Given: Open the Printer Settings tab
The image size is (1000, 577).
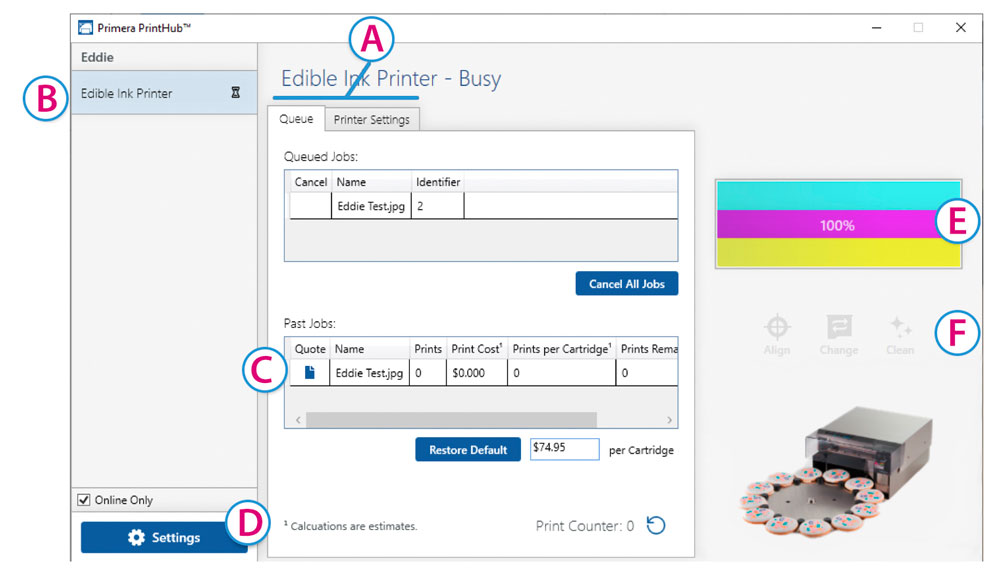Looking at the screenshot, I should coord(372,120).
